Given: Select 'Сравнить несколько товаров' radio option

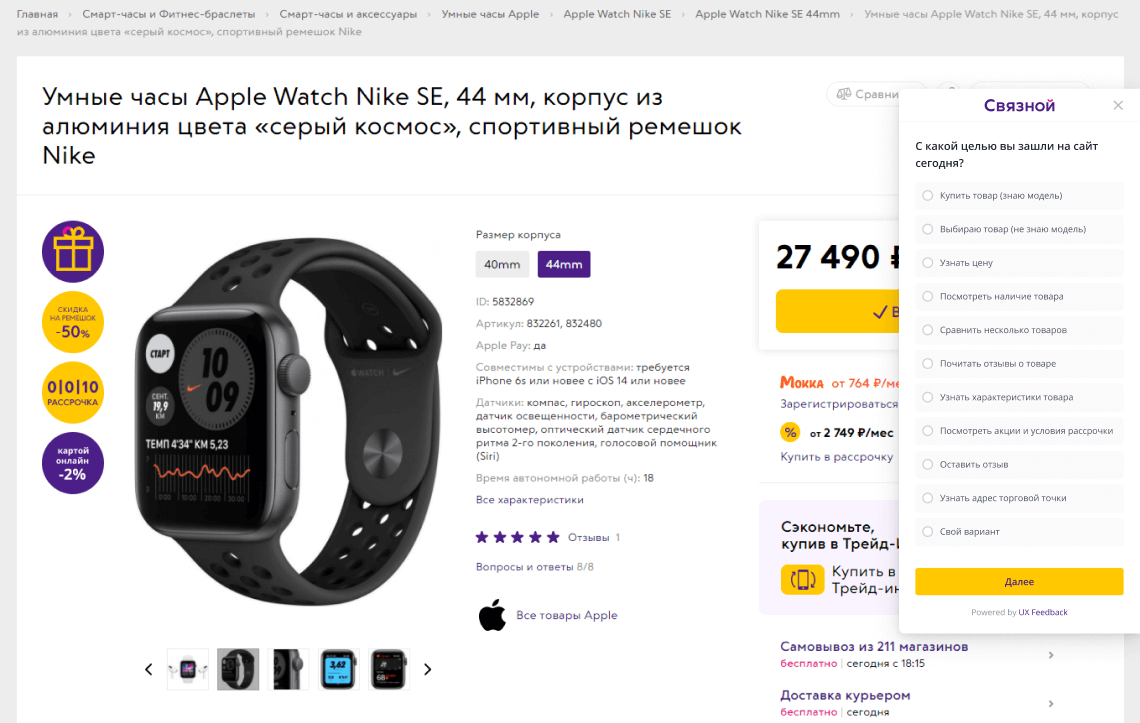Looking at the screenshot, I should coord(928,330).
